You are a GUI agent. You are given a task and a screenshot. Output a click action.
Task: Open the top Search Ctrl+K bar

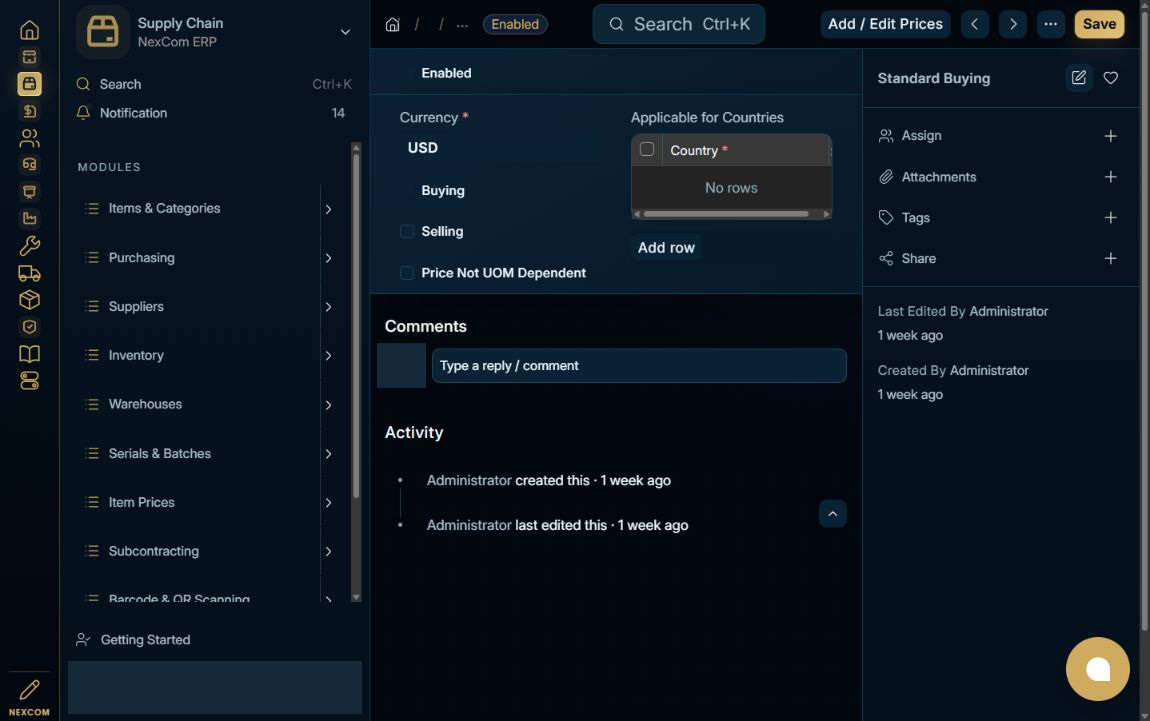(678, 24)
